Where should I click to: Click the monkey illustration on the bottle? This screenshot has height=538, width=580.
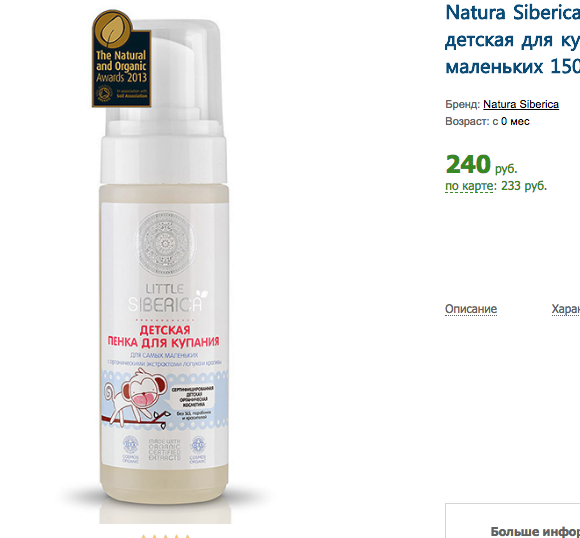tap(136, 400)
